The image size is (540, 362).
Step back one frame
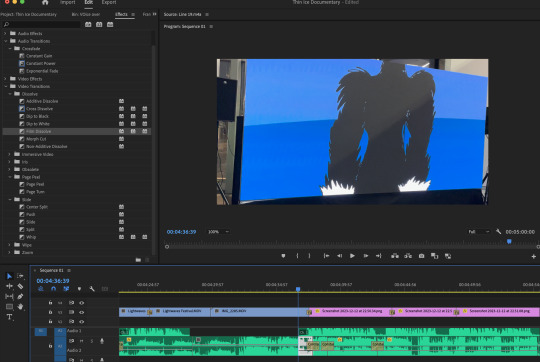coord(340,256)
